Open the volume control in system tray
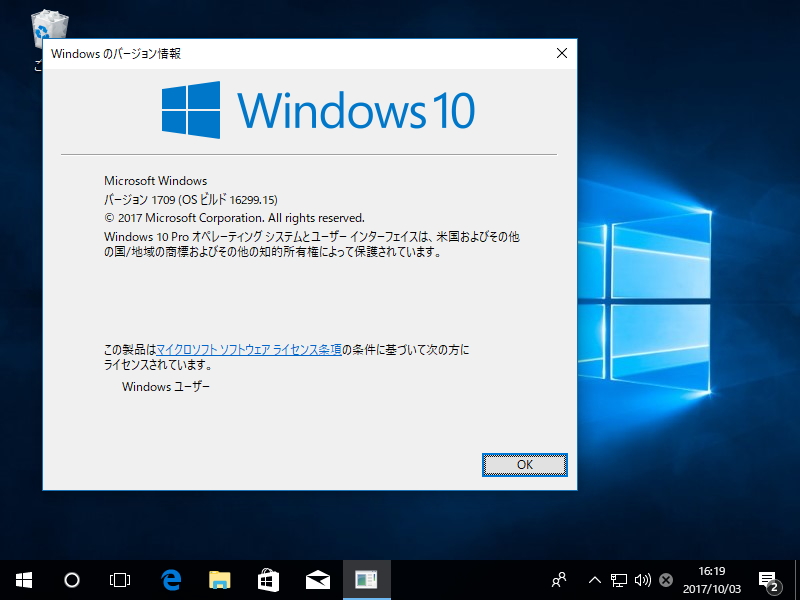Screen dimensions: 800x600 (x=641, y=580)
